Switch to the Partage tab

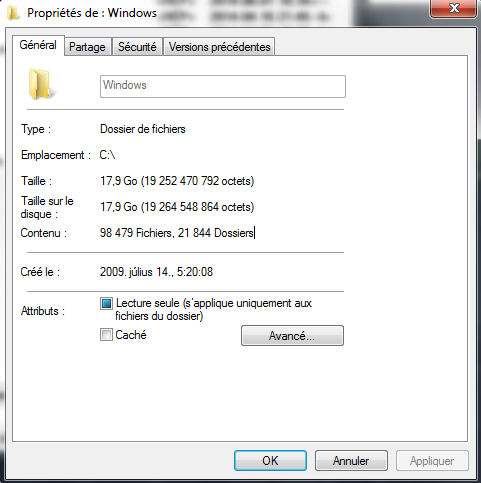pos(87,47)
